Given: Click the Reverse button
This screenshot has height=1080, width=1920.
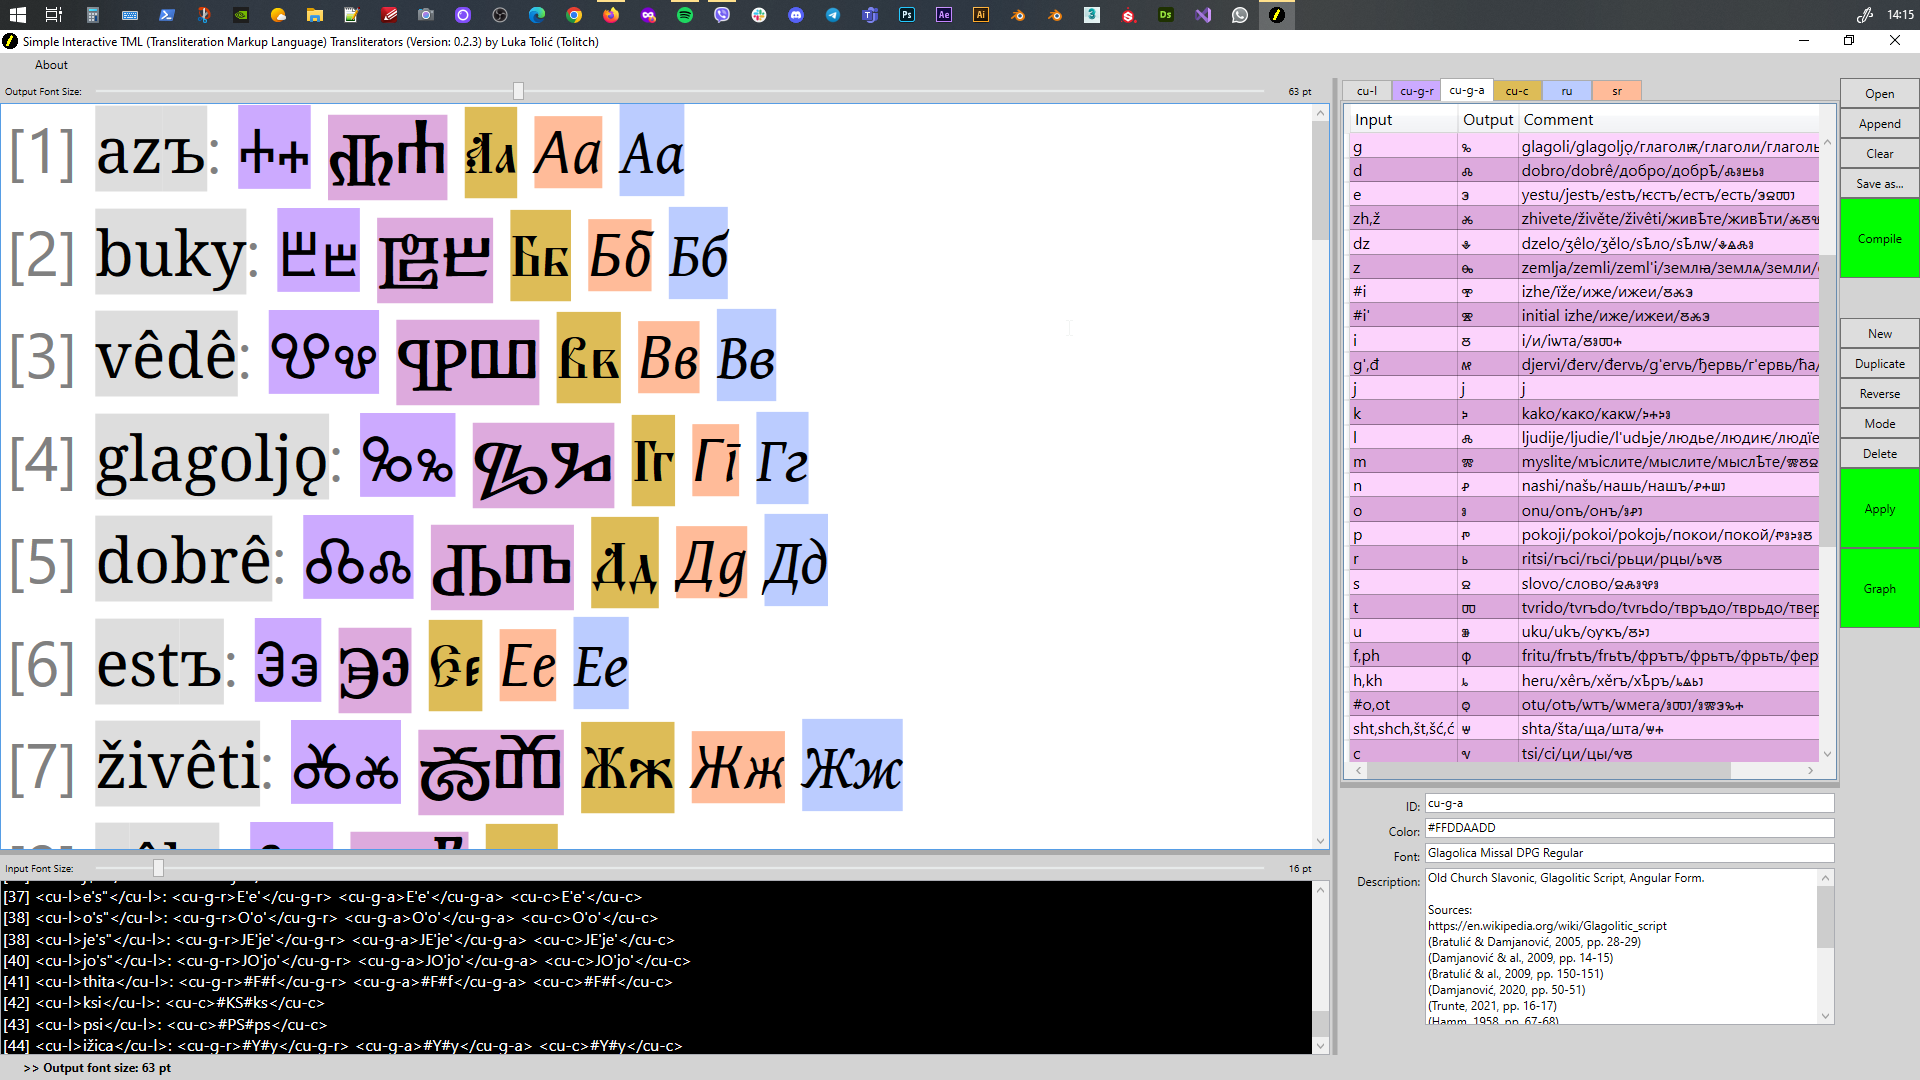Looking at the screenshot, I should click(x=1878, y=393).
